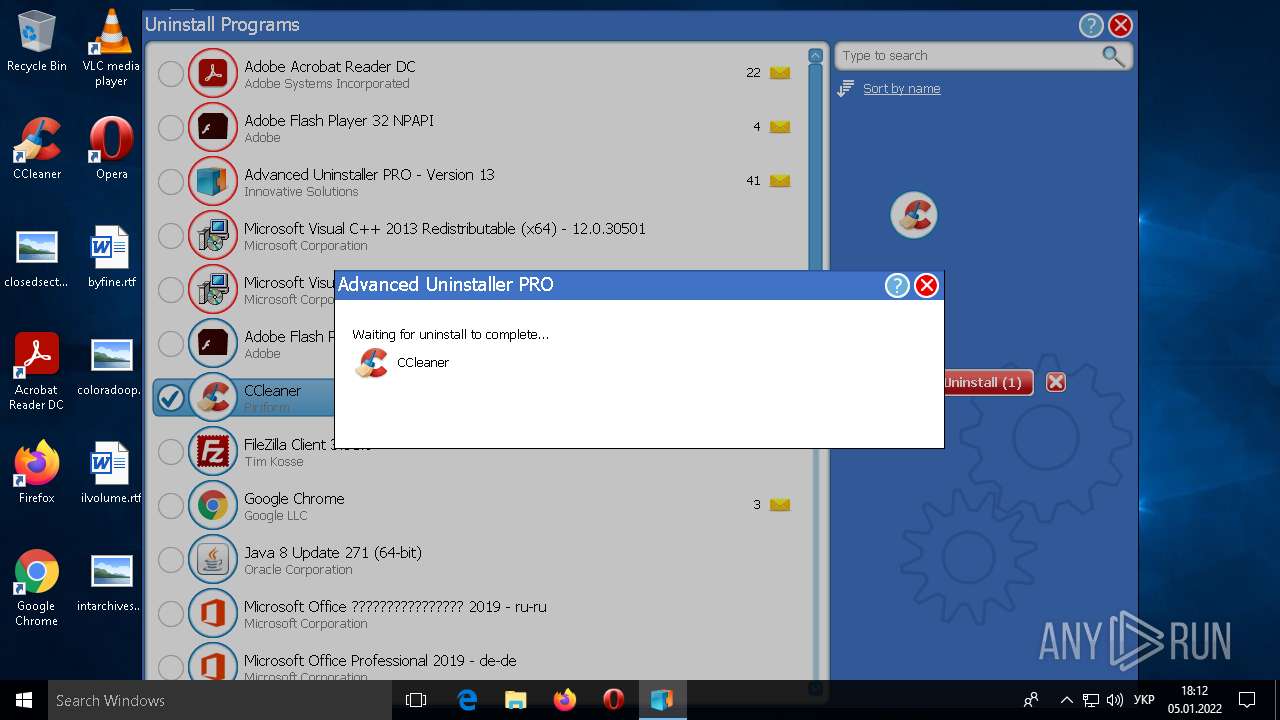Open the Recycle Bin desktop icon

tap(37, 41)
